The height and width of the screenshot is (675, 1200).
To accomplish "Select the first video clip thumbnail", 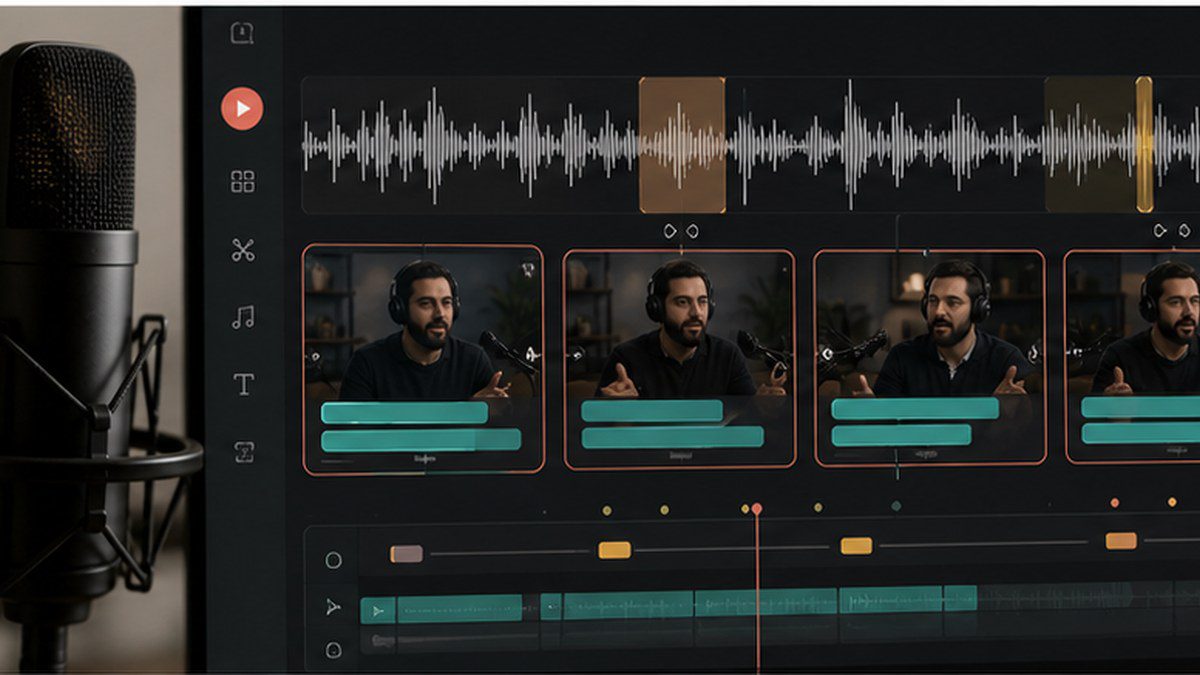I will [x=423, y=359].
